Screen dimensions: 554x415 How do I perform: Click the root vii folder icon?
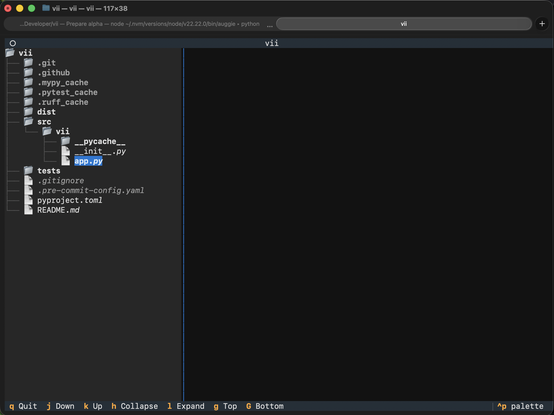point(10,53)
